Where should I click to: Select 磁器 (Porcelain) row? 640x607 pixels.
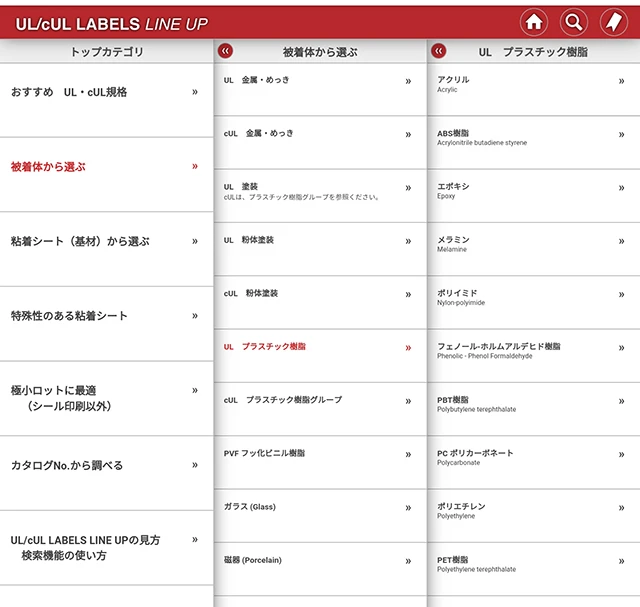tap(320, 569)
